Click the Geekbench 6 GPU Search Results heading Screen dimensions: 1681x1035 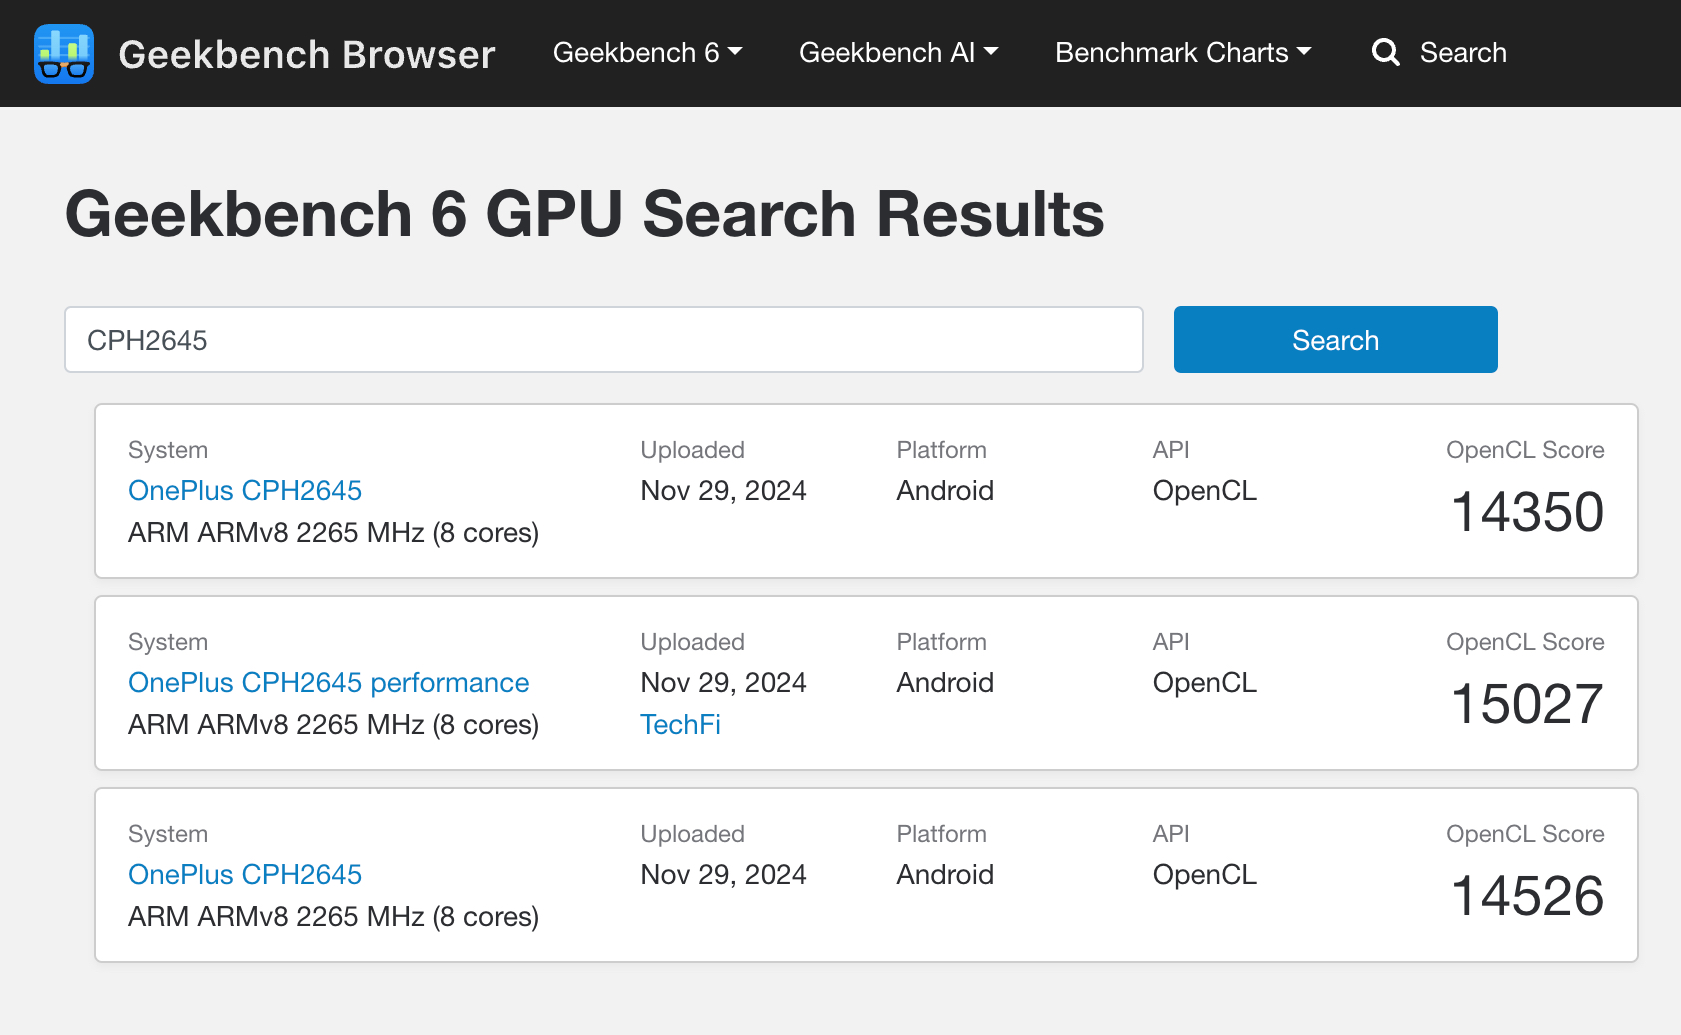coord(584,215)
